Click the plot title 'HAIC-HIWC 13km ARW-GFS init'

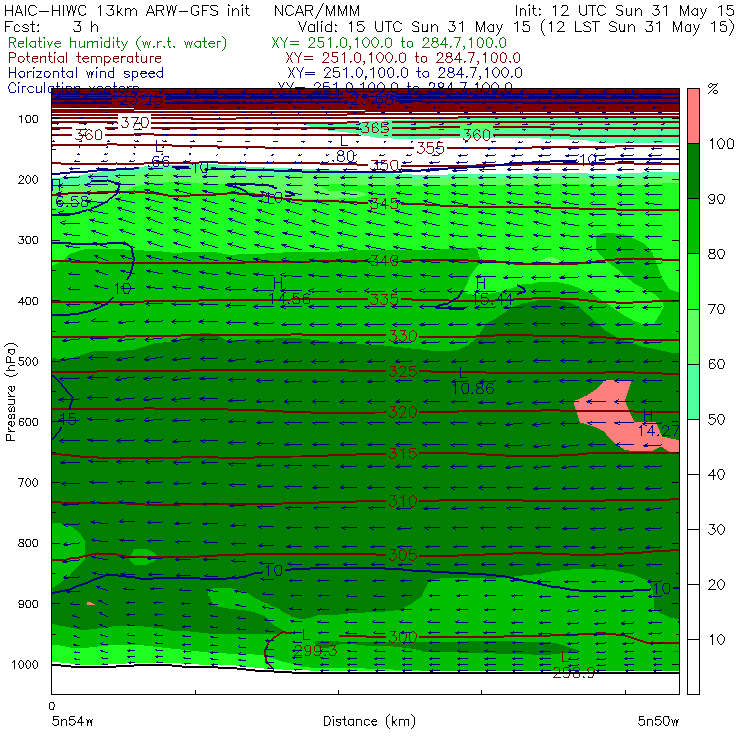126,11
